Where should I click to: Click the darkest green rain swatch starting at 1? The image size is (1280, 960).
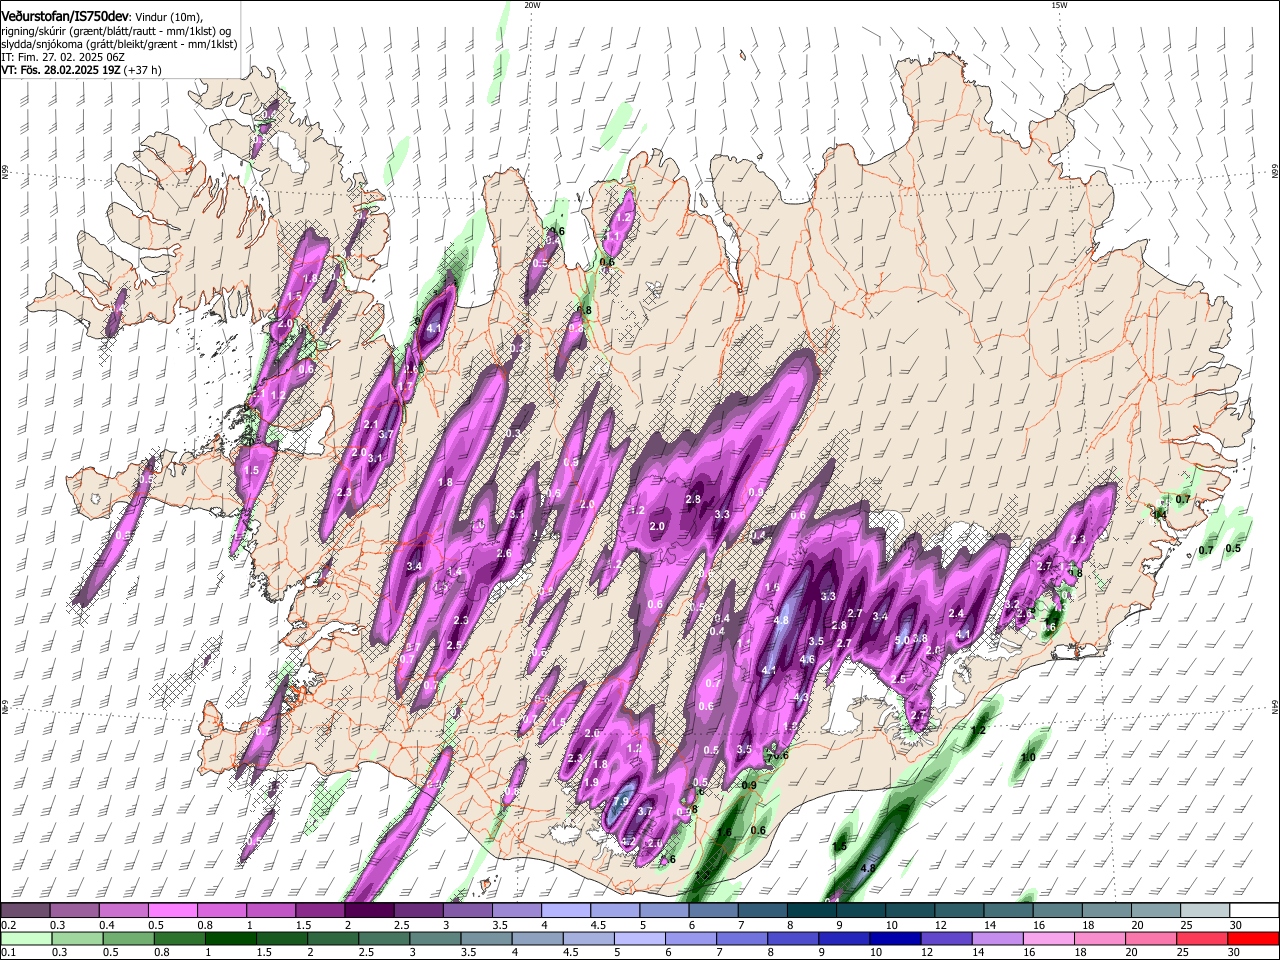click(x=230, y=938)
